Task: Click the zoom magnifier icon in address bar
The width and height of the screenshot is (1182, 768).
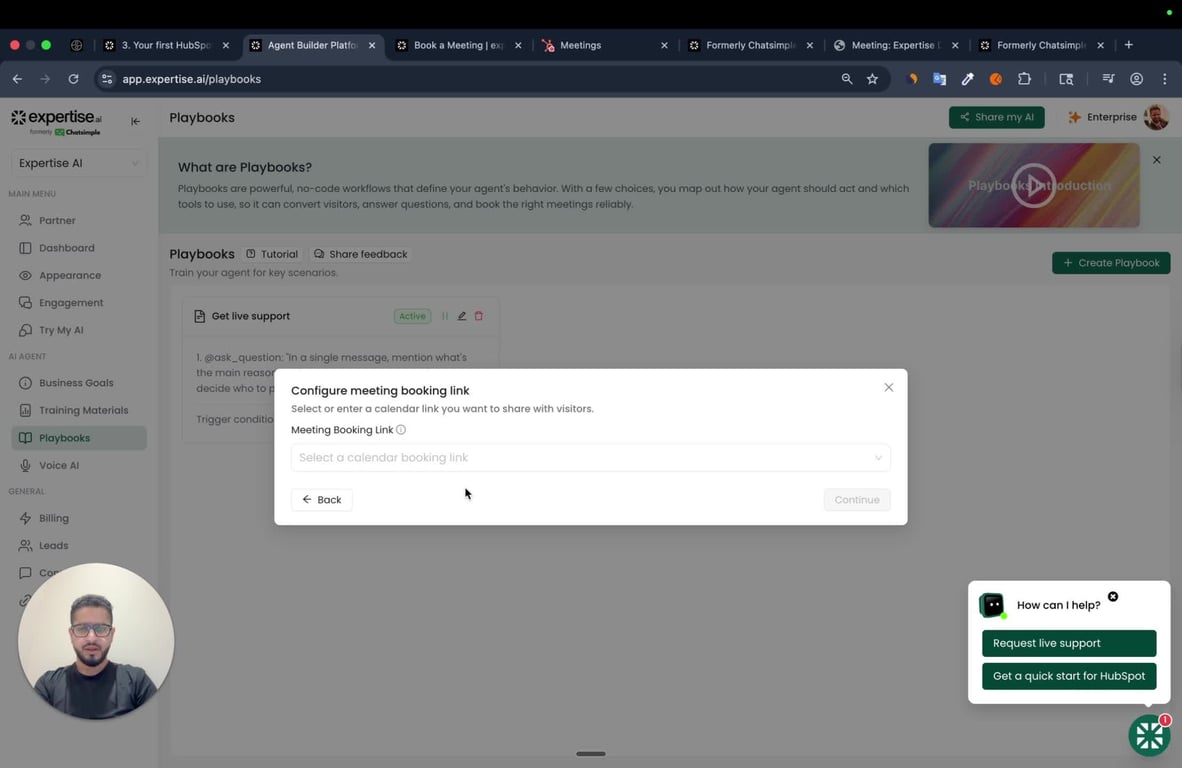Action: 847,79
